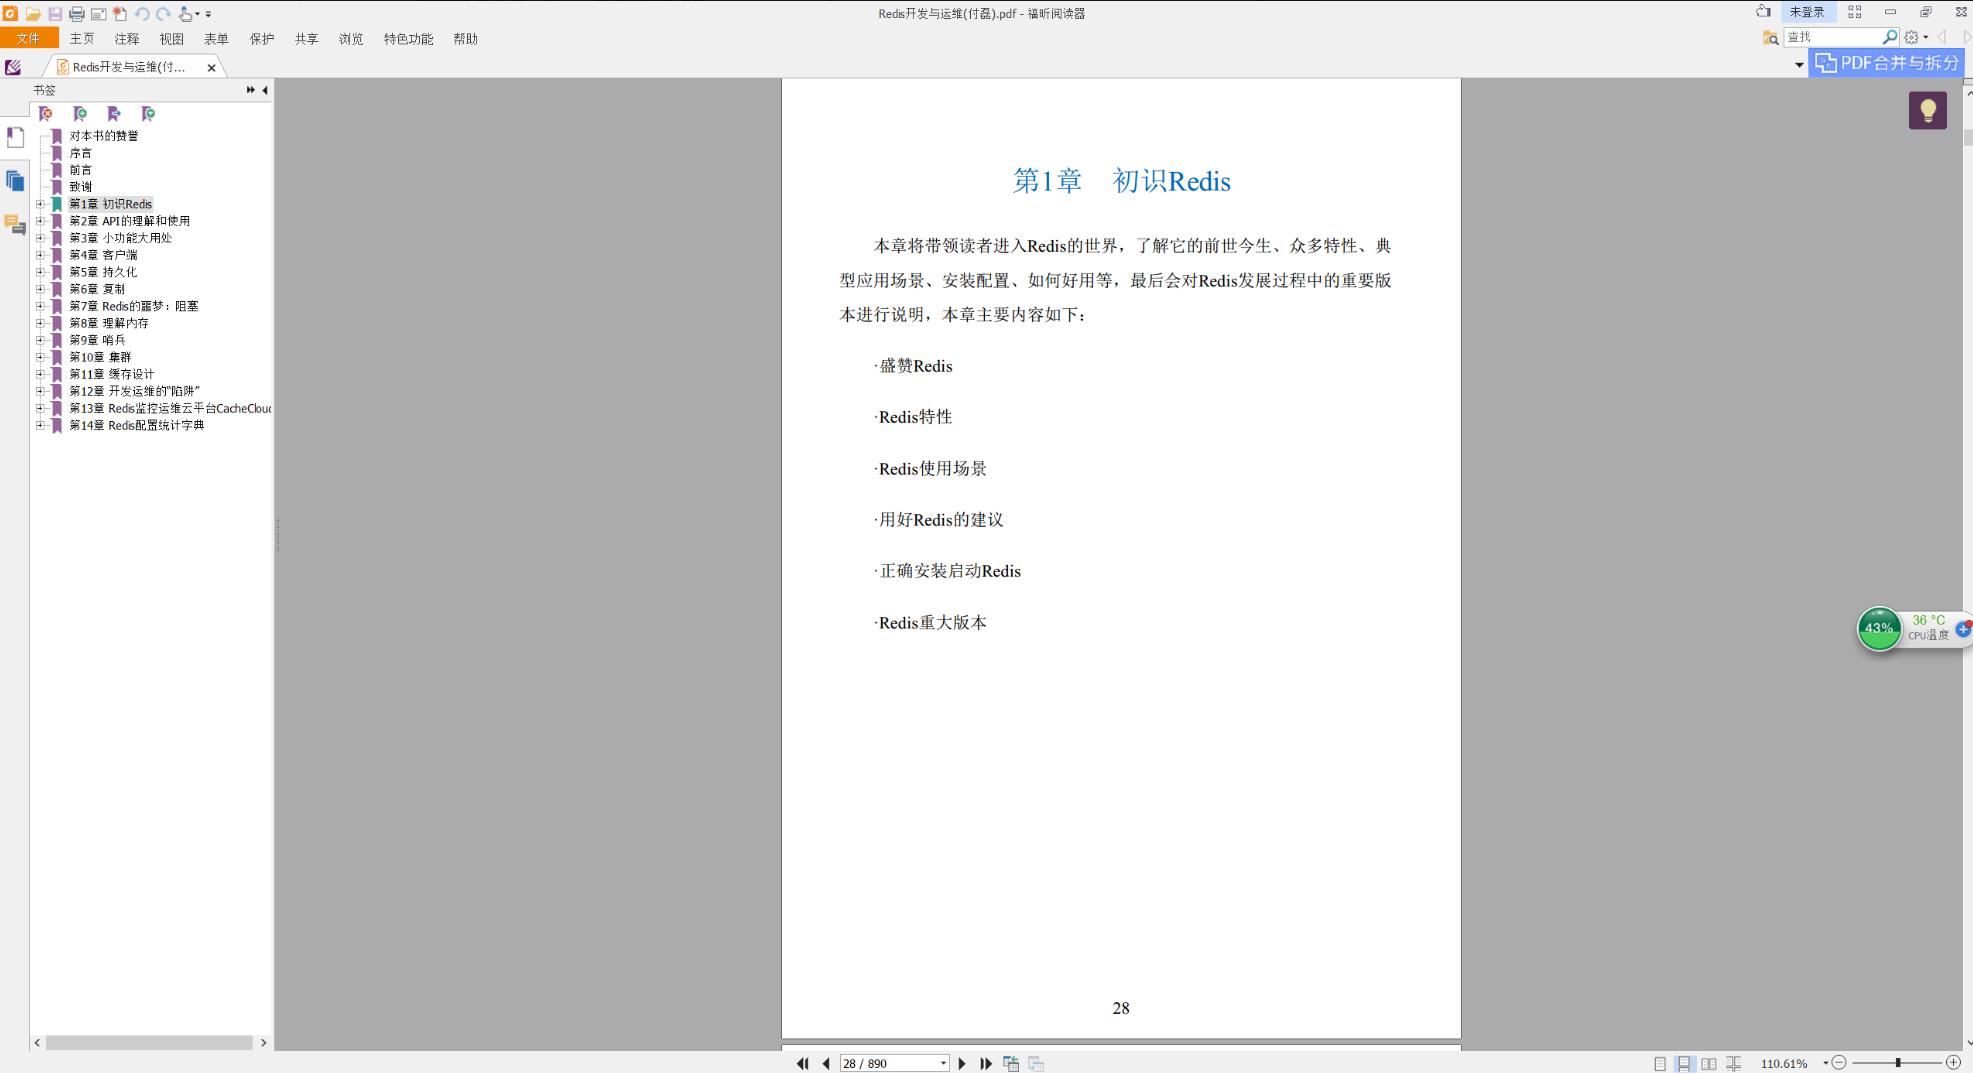The width and height of the screenshot is (1973, 1073).
Task: Select the hand touch mode icon
Action: pyautogui.click(x=185, y=14)
